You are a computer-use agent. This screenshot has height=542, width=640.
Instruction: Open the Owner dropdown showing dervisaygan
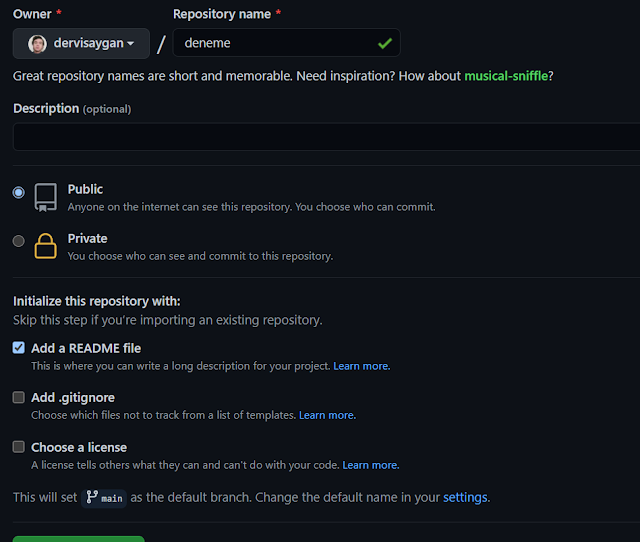pos(81,43)
